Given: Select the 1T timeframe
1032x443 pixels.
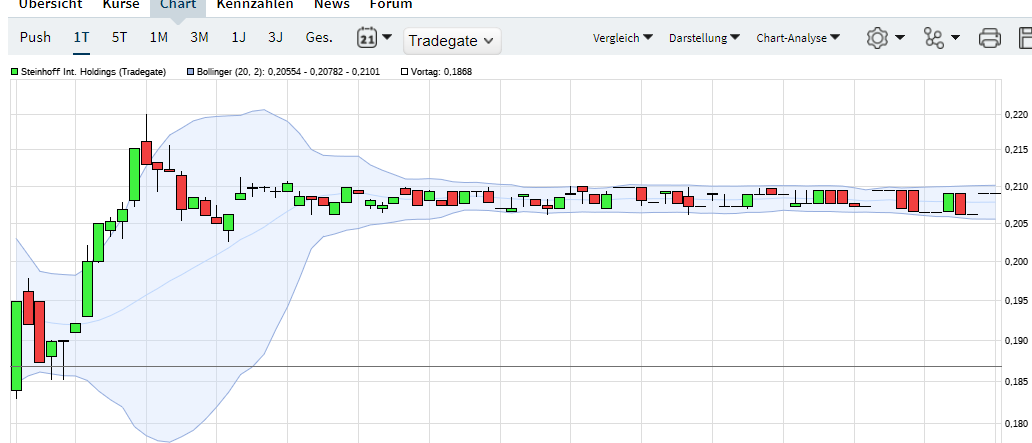Looking at the screenshot, I should [81, 38].
